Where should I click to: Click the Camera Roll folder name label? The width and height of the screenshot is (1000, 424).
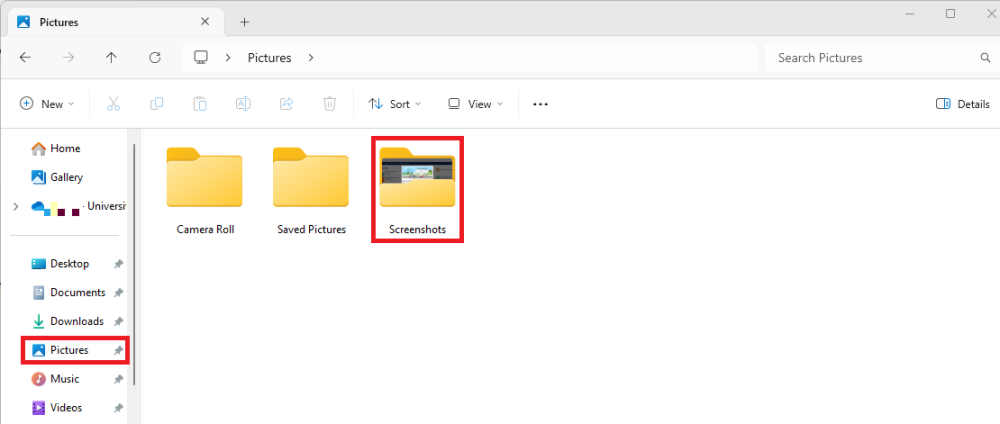click(x=205, y=230)
